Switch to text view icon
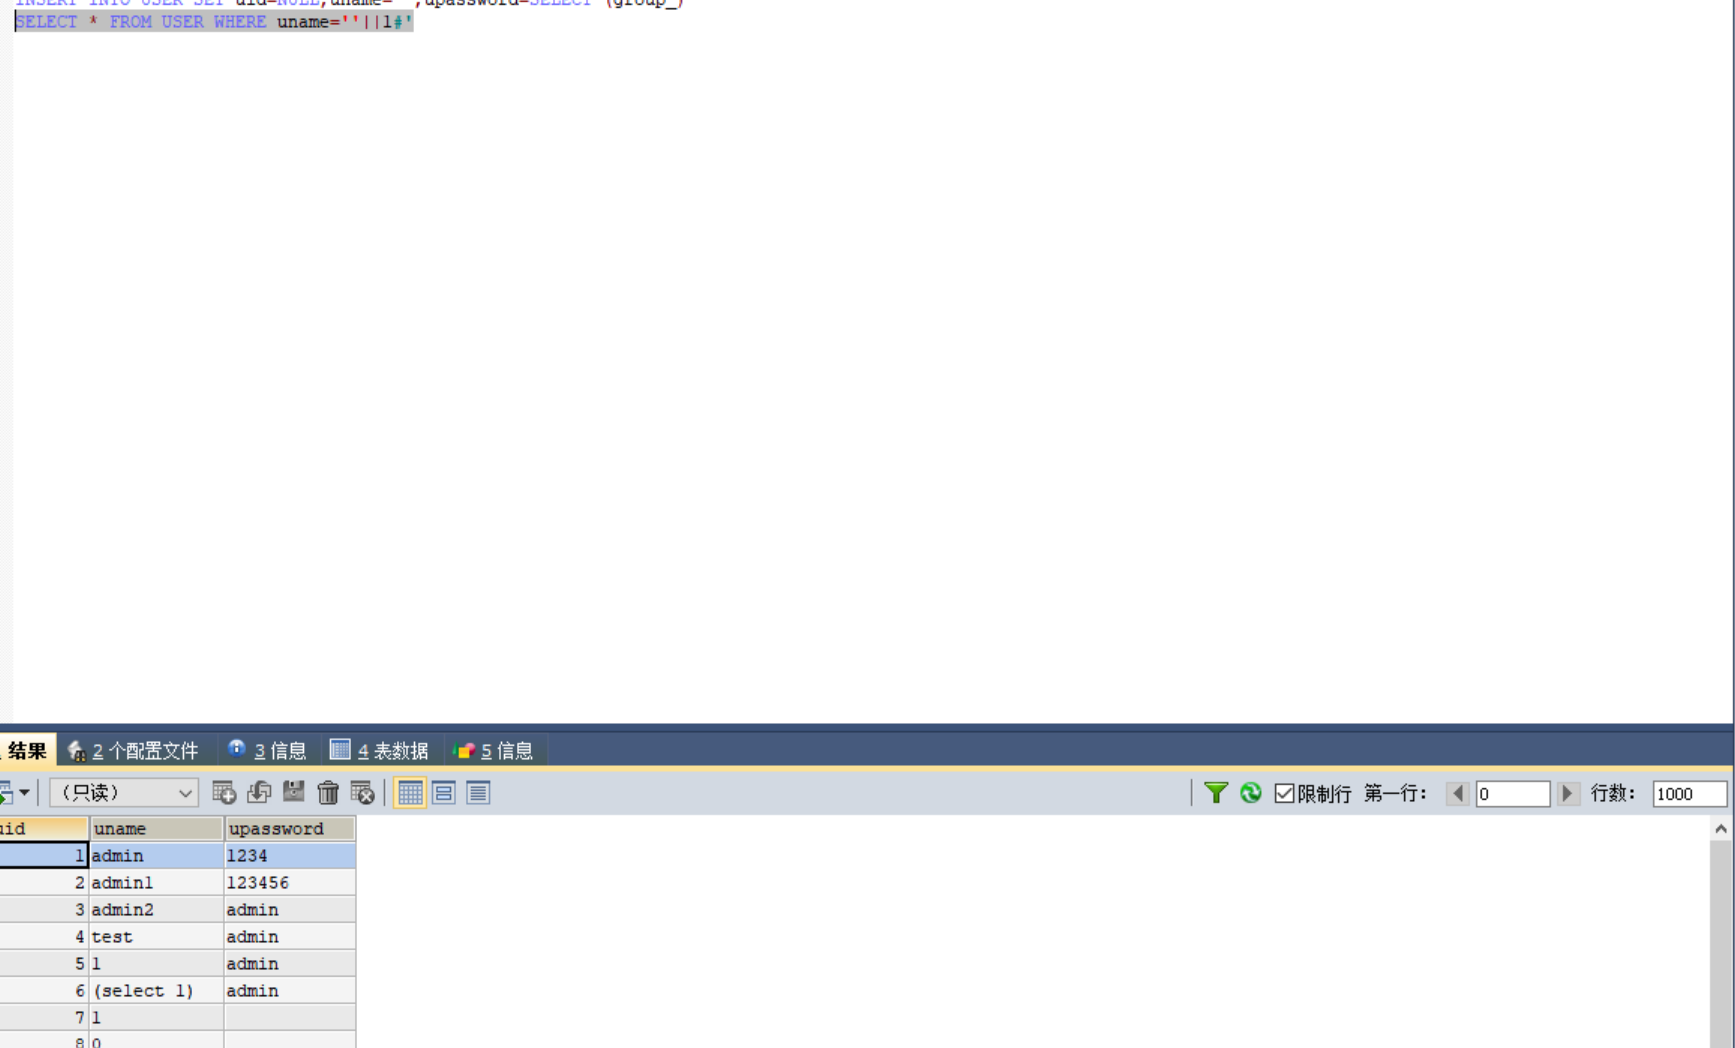This screenshot has width=1735, height=1048. tap(478, 793)
